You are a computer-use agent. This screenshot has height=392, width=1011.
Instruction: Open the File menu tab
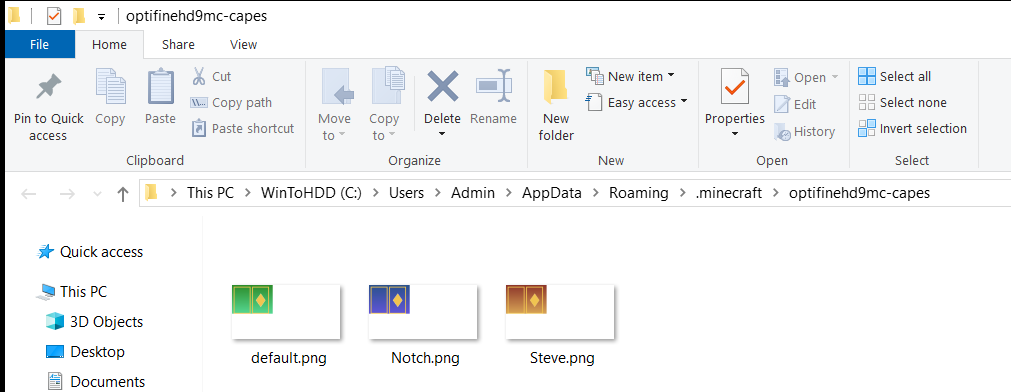[39, 44]
